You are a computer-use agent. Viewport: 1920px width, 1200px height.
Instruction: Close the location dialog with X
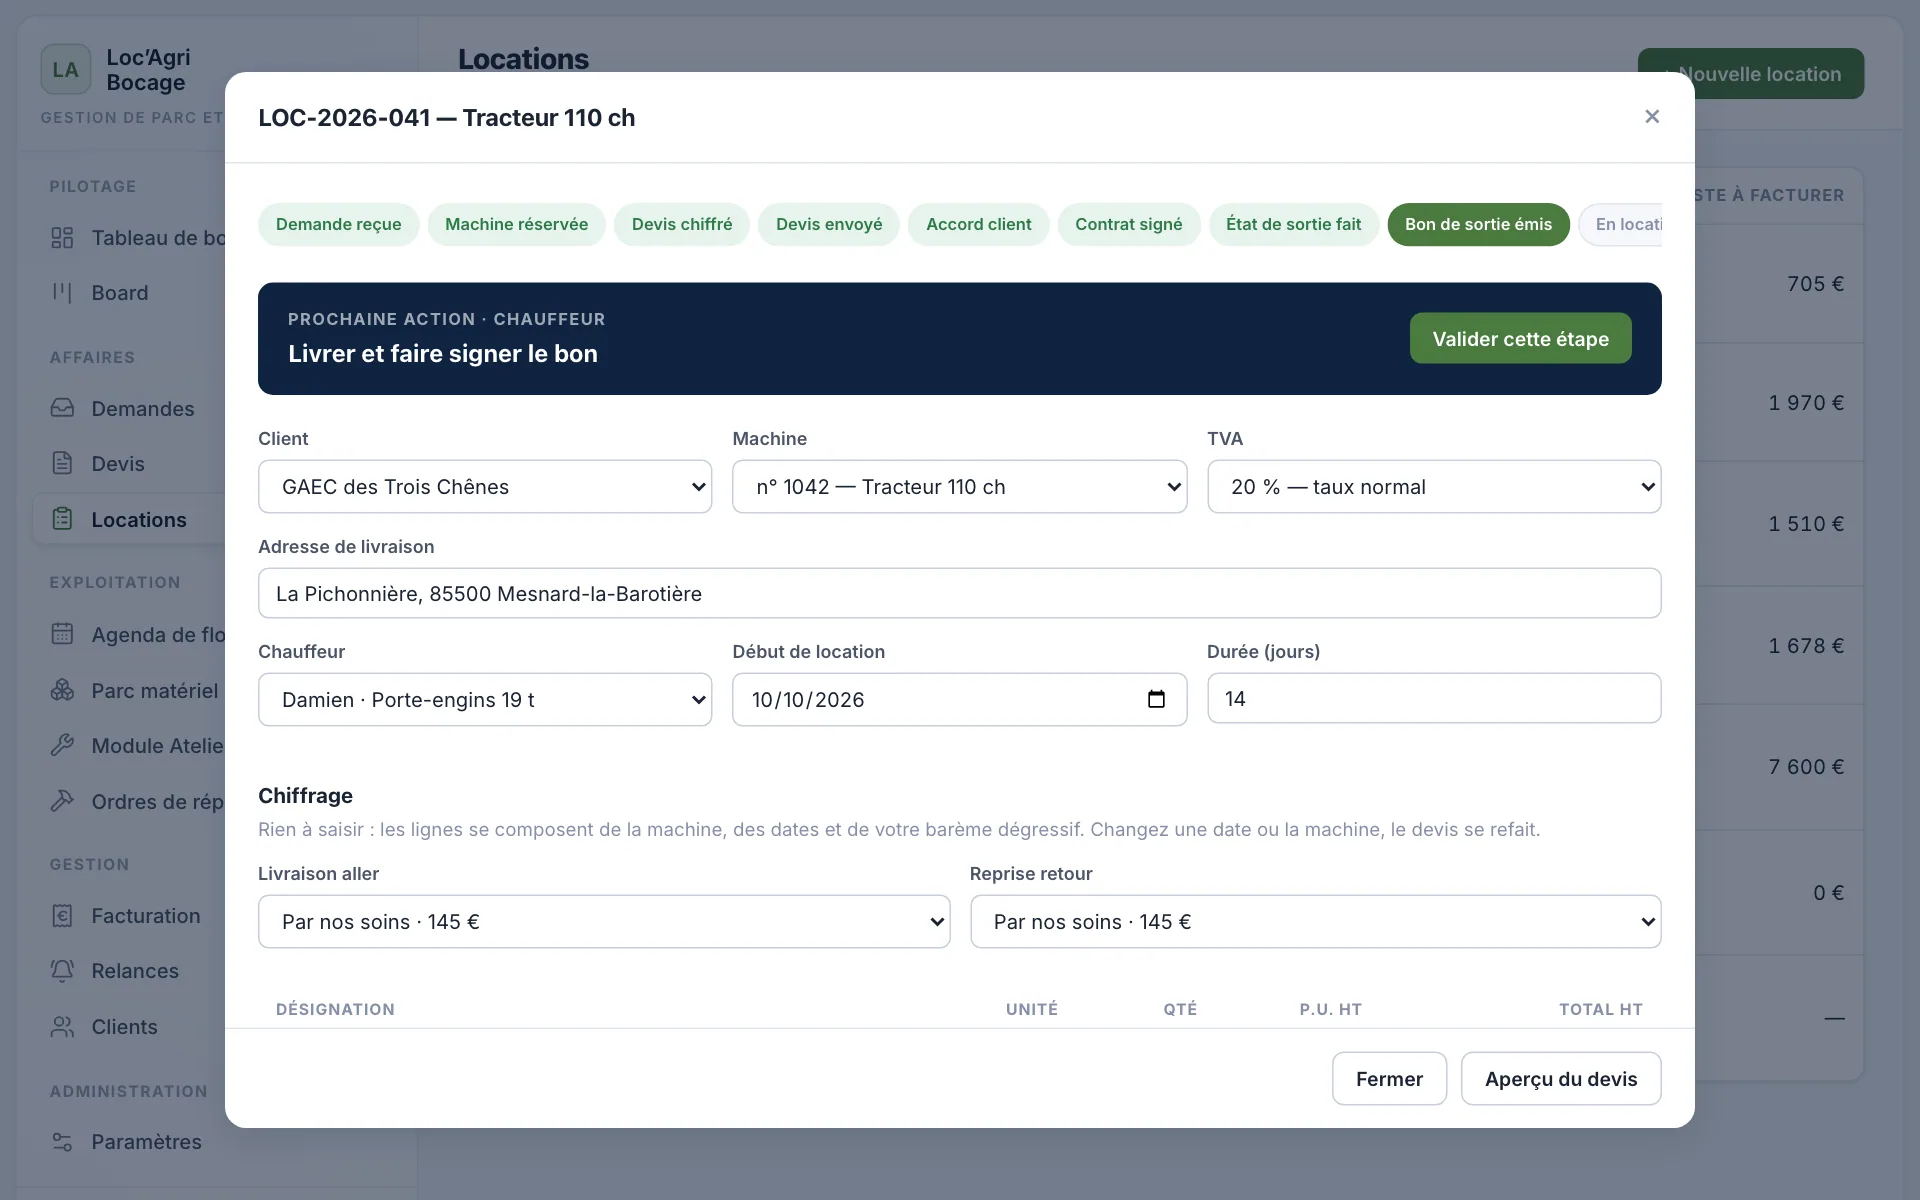pos(1652,117)
